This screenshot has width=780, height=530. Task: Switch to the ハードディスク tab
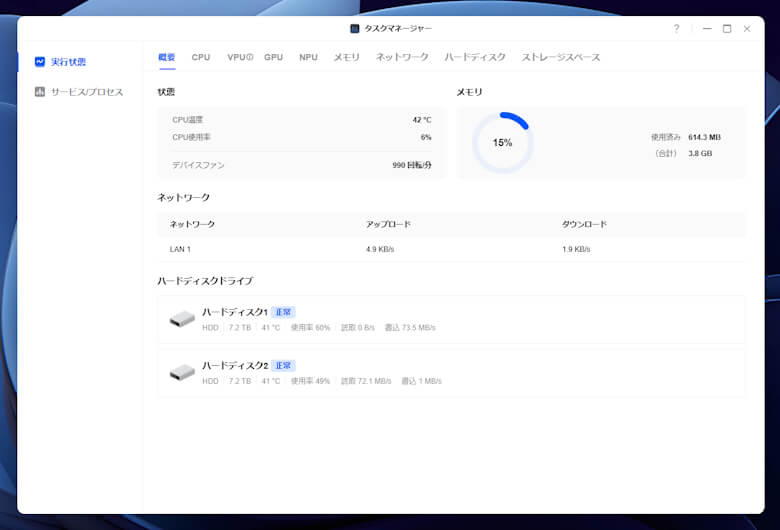475,58
